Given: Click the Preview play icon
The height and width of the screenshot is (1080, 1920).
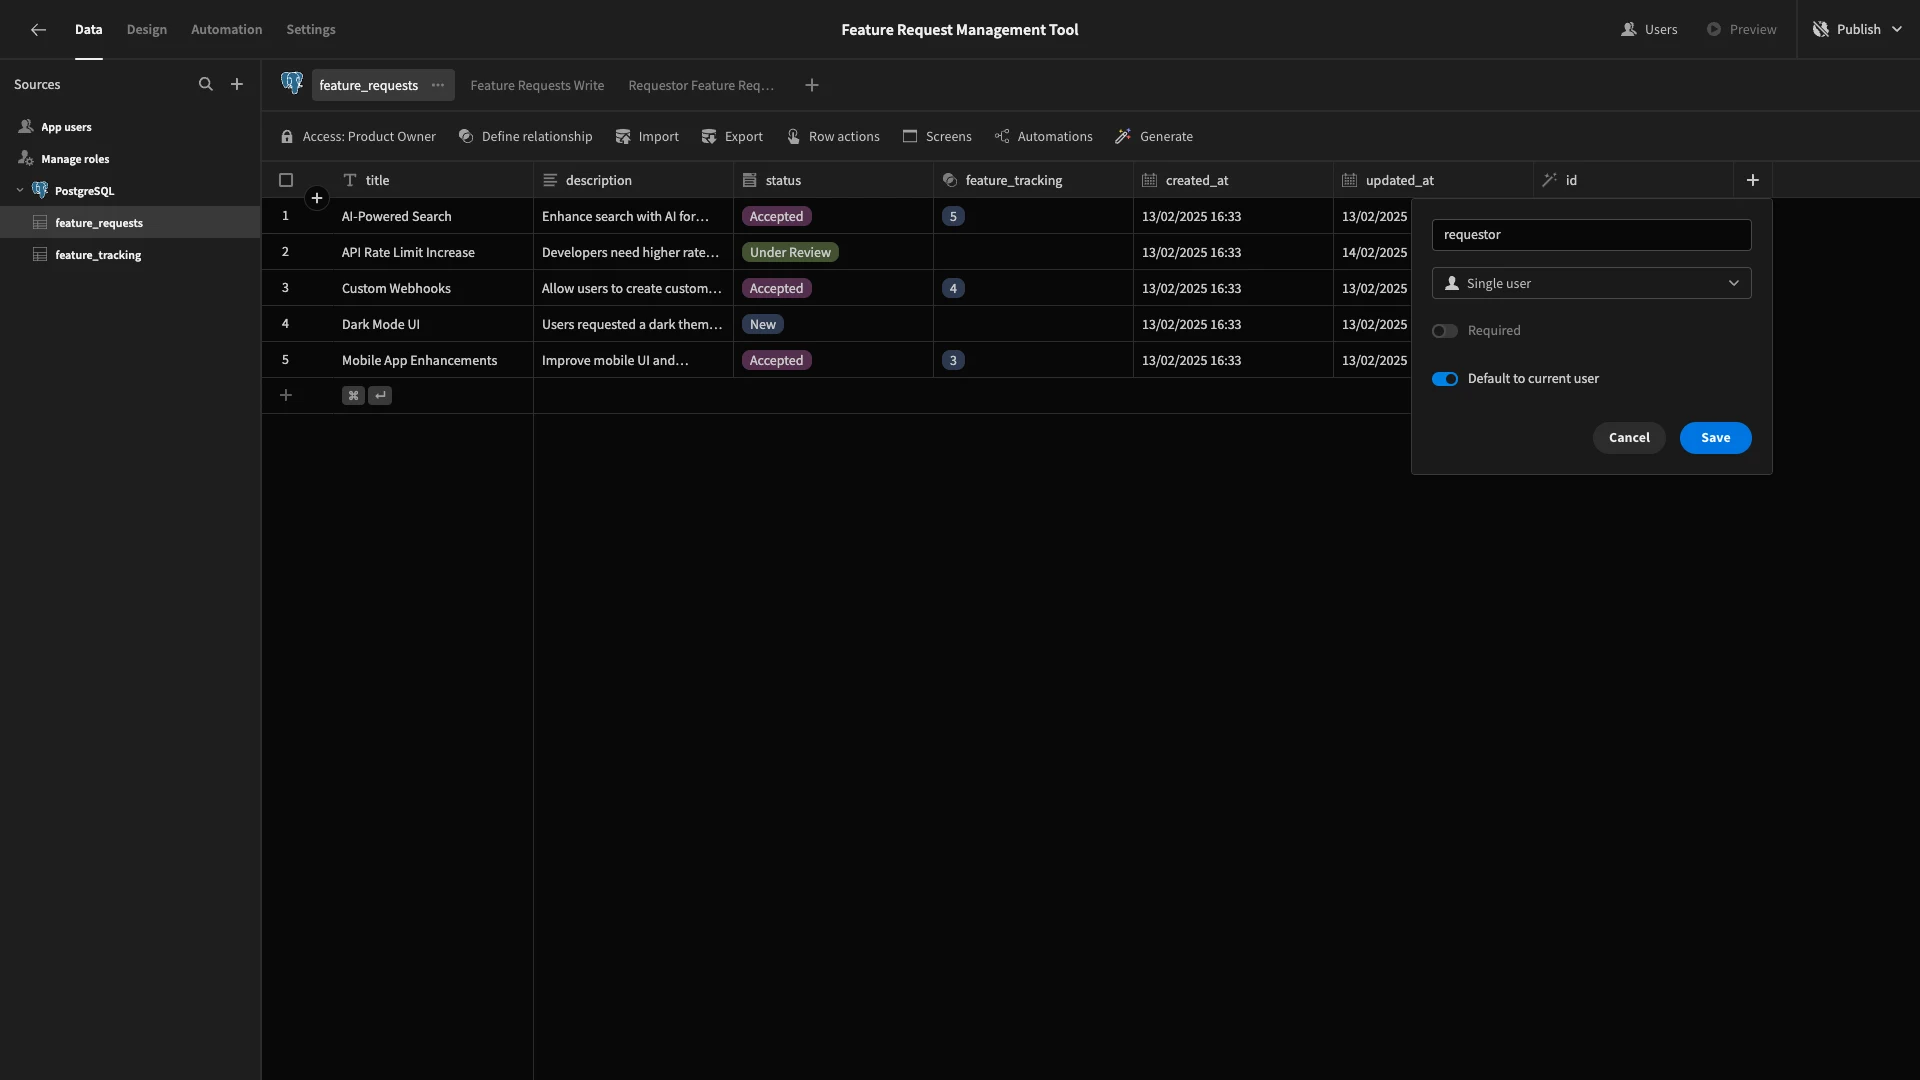Looking at the screenshot, I should pyautogui.click(x=1714, y=30).
